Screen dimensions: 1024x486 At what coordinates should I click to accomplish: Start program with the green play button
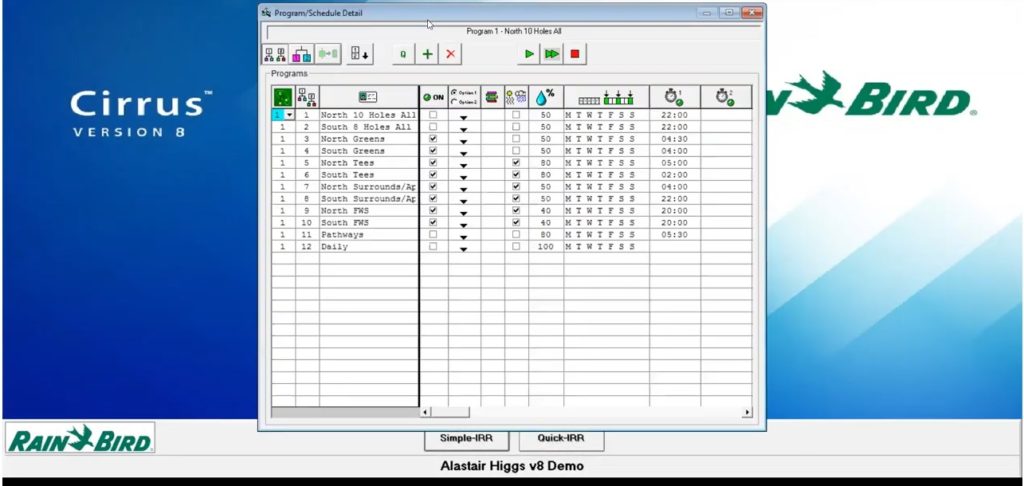point(529,54)
